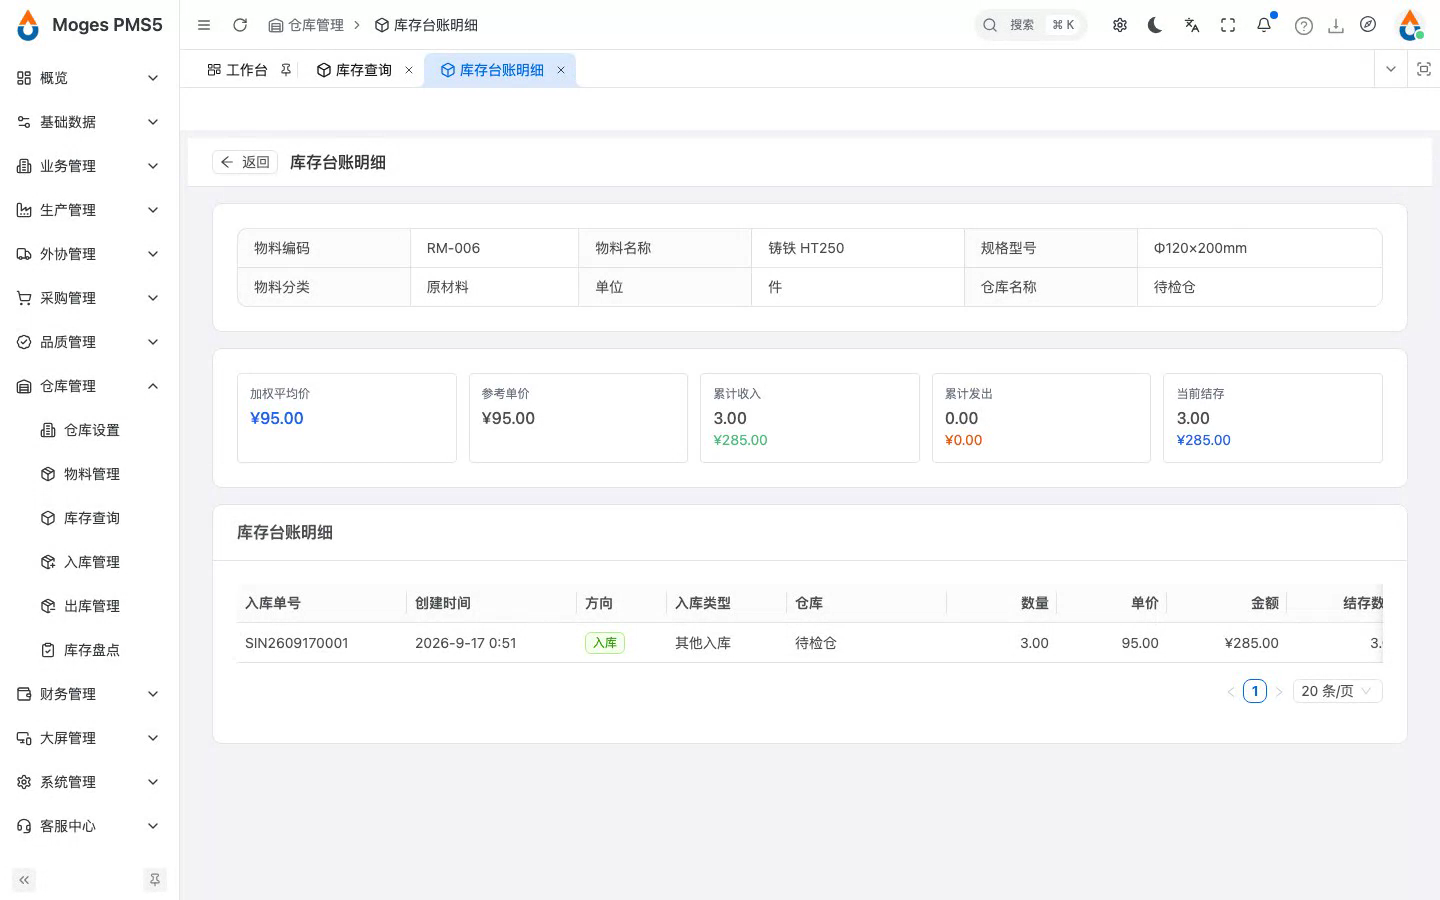Open the language translation icon

[1192, 25]
